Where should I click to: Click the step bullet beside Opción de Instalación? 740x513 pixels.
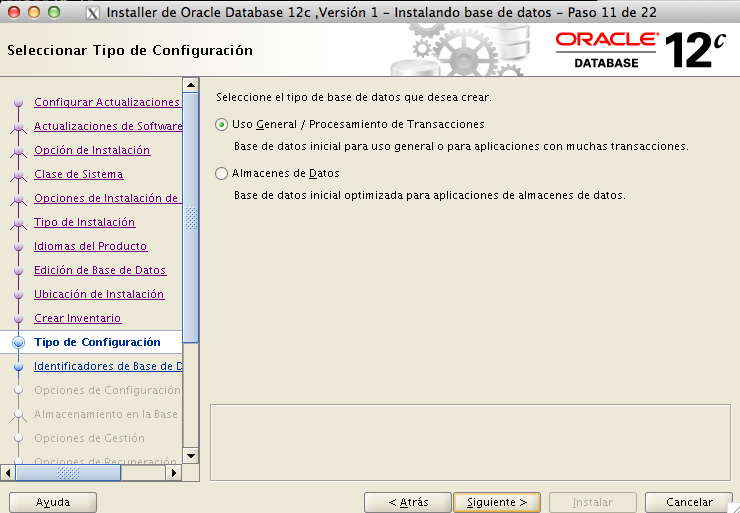coord(18,151)
